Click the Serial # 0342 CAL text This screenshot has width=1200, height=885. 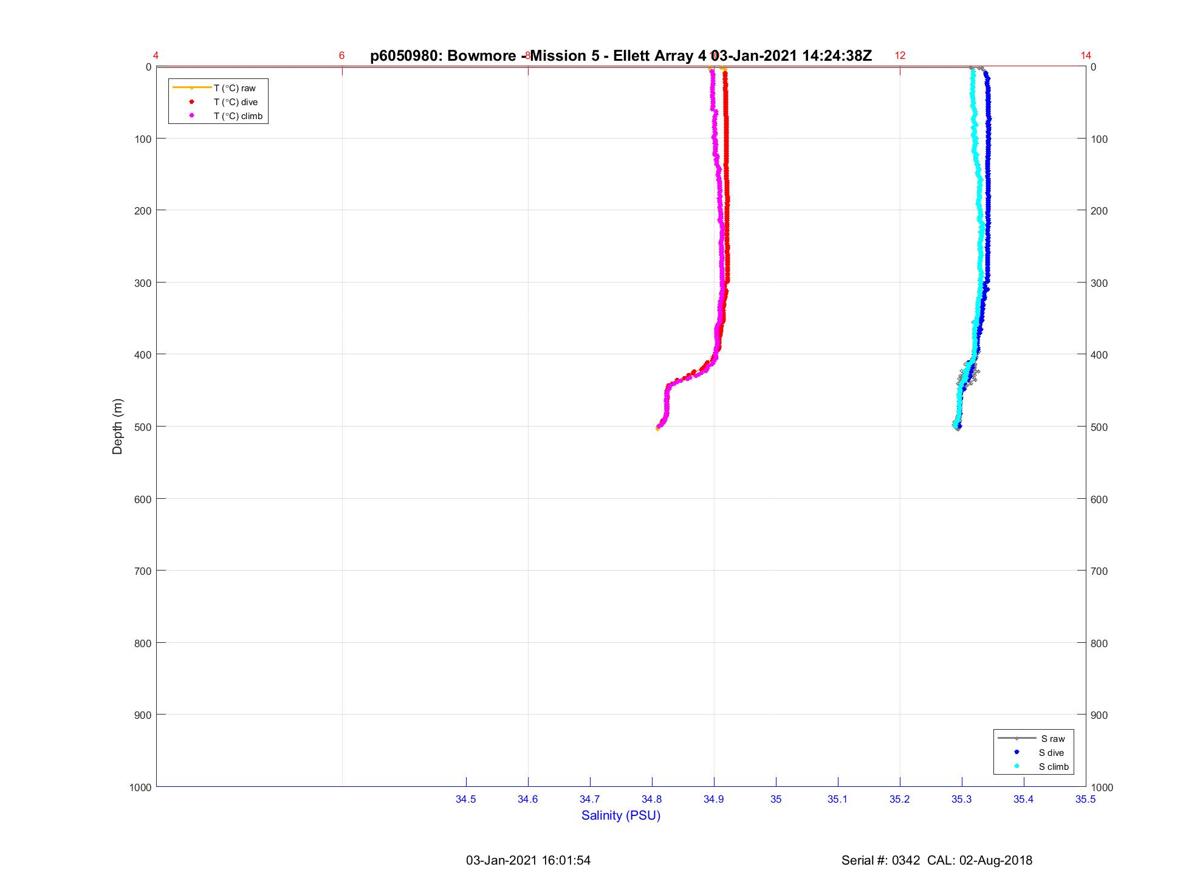pyautogui.click(x=937, y=860)
